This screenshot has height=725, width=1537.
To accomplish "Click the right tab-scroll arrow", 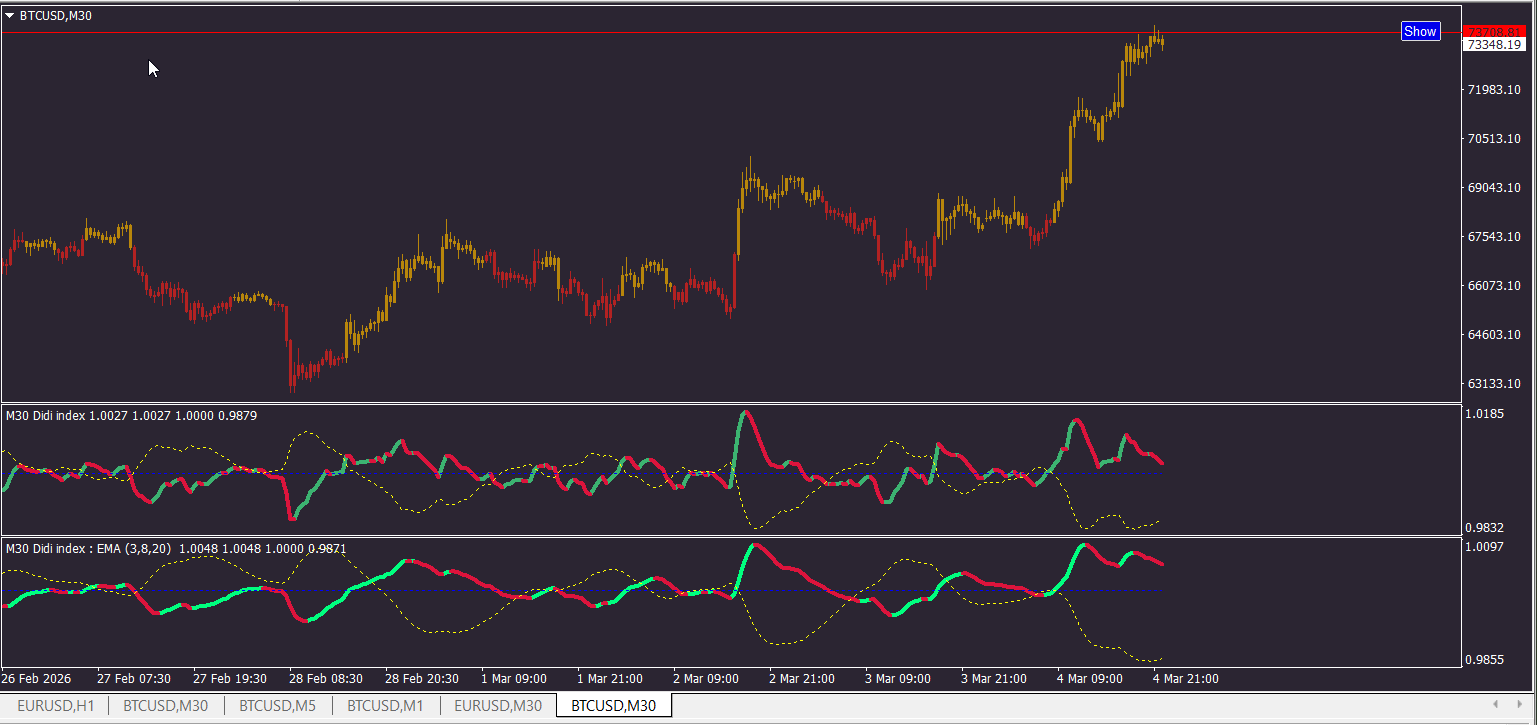I will click(1520, 705).
